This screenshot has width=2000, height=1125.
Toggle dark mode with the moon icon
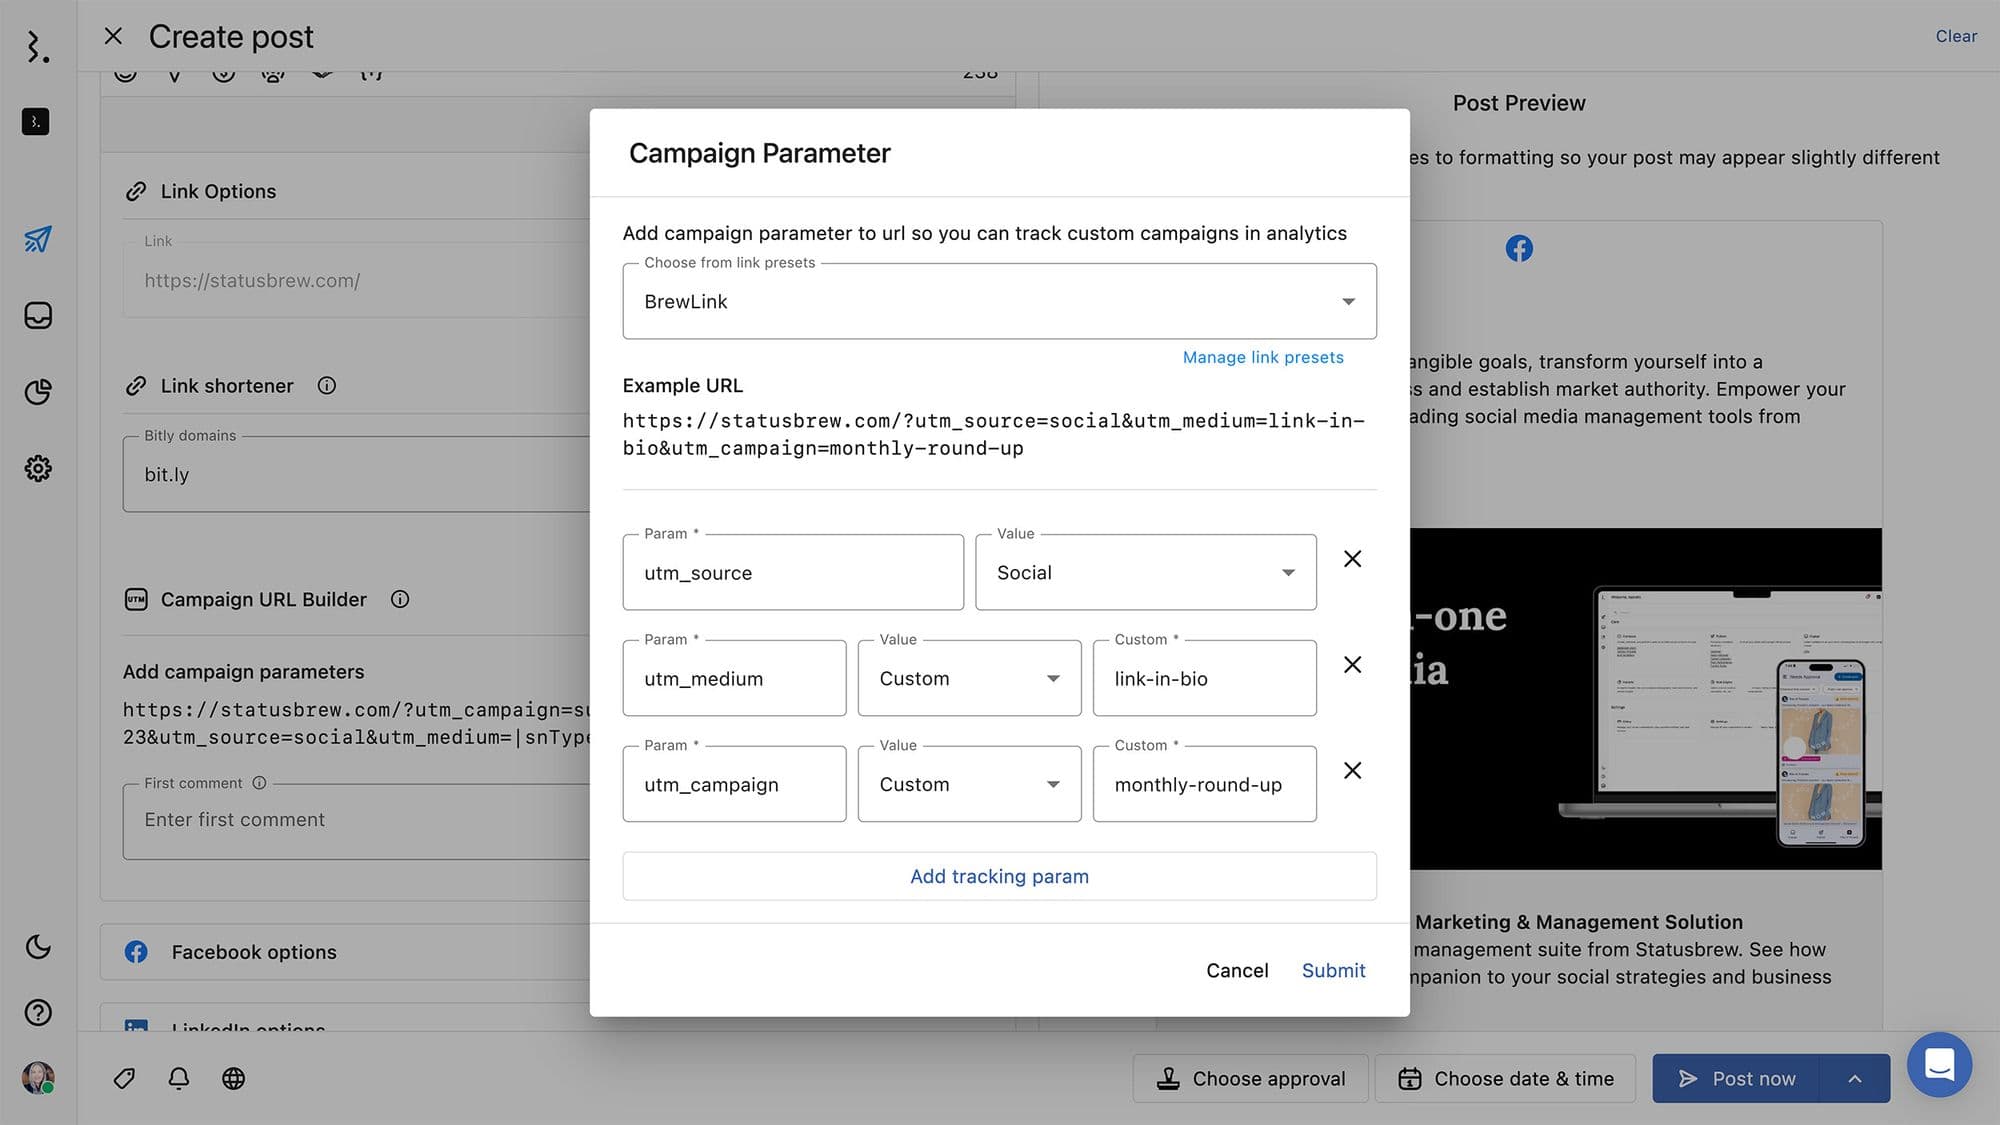tap(38, 946)
